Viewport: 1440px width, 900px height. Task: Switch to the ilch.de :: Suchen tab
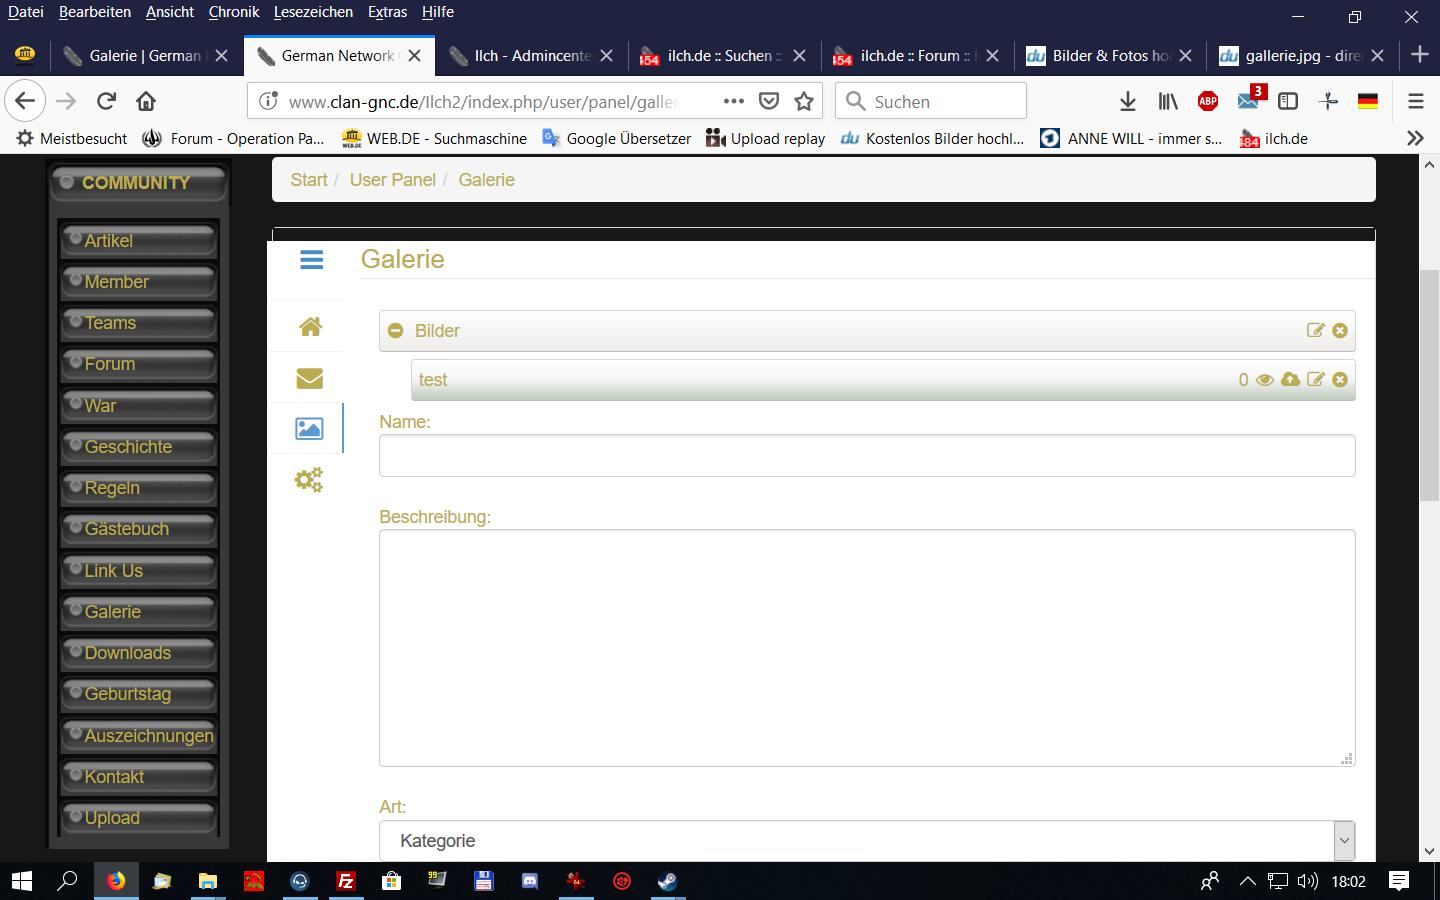pos(723,56)
